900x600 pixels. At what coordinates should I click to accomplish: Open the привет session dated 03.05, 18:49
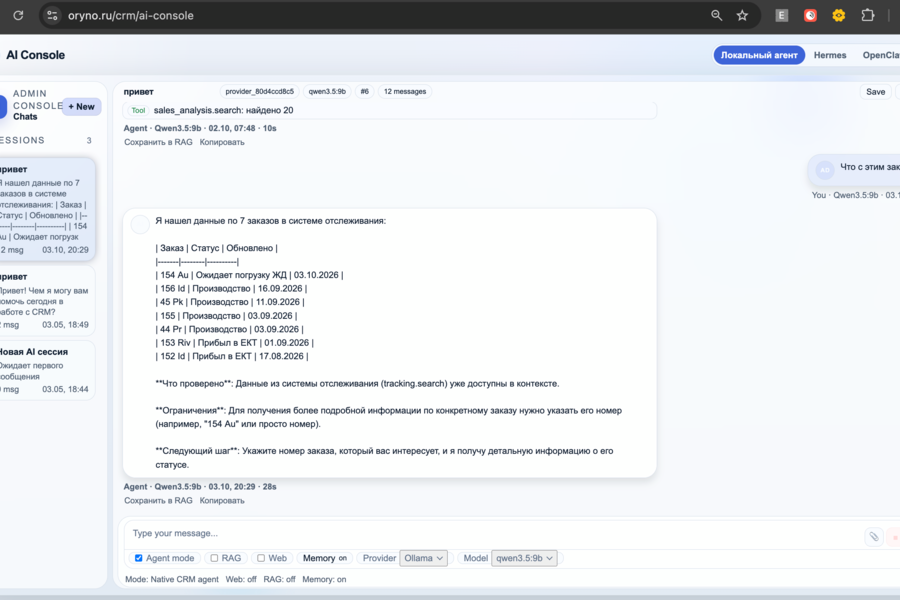pos(46,300)
